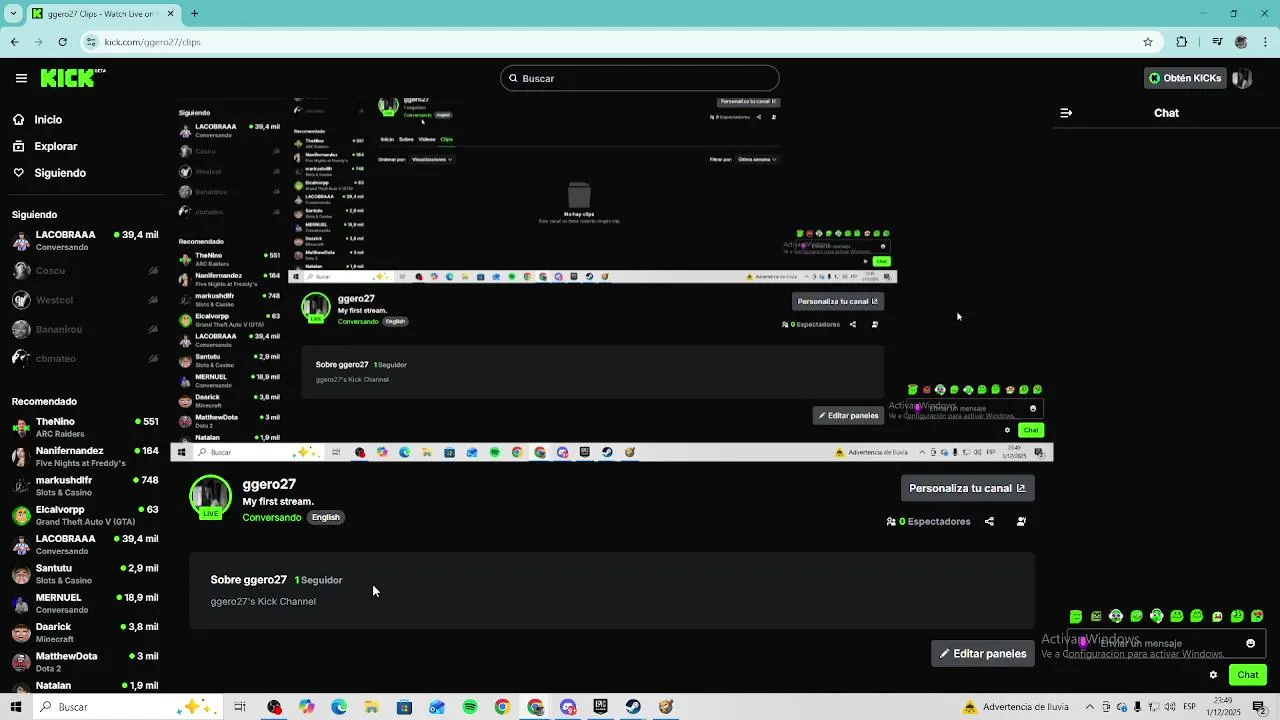Share the ggero27 channel via share icon
The image size is (1280, 720).
(x=989, y=521)
